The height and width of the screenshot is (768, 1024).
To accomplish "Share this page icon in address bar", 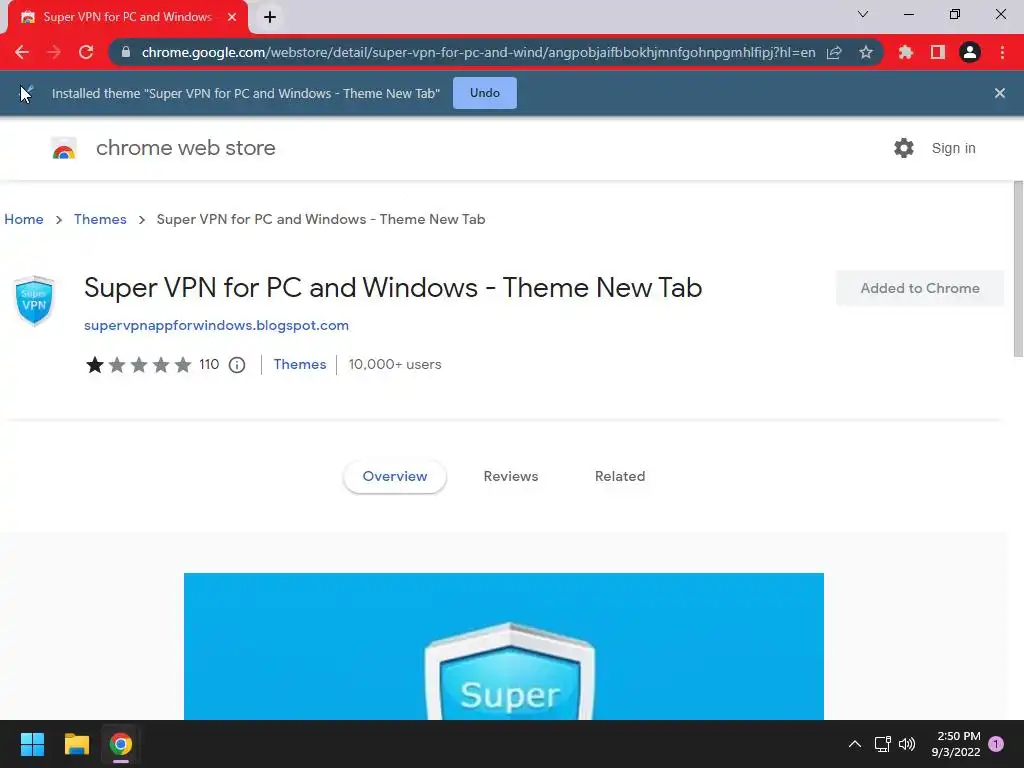I will pos(834,52).
